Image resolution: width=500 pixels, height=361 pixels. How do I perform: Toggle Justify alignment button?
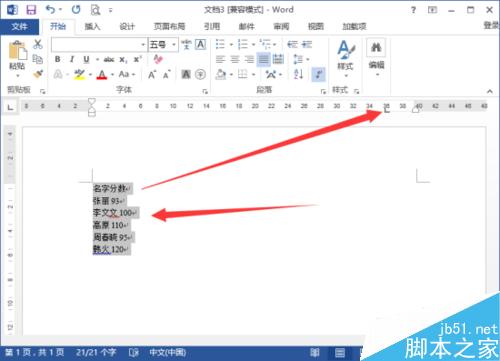pos(263,60)
